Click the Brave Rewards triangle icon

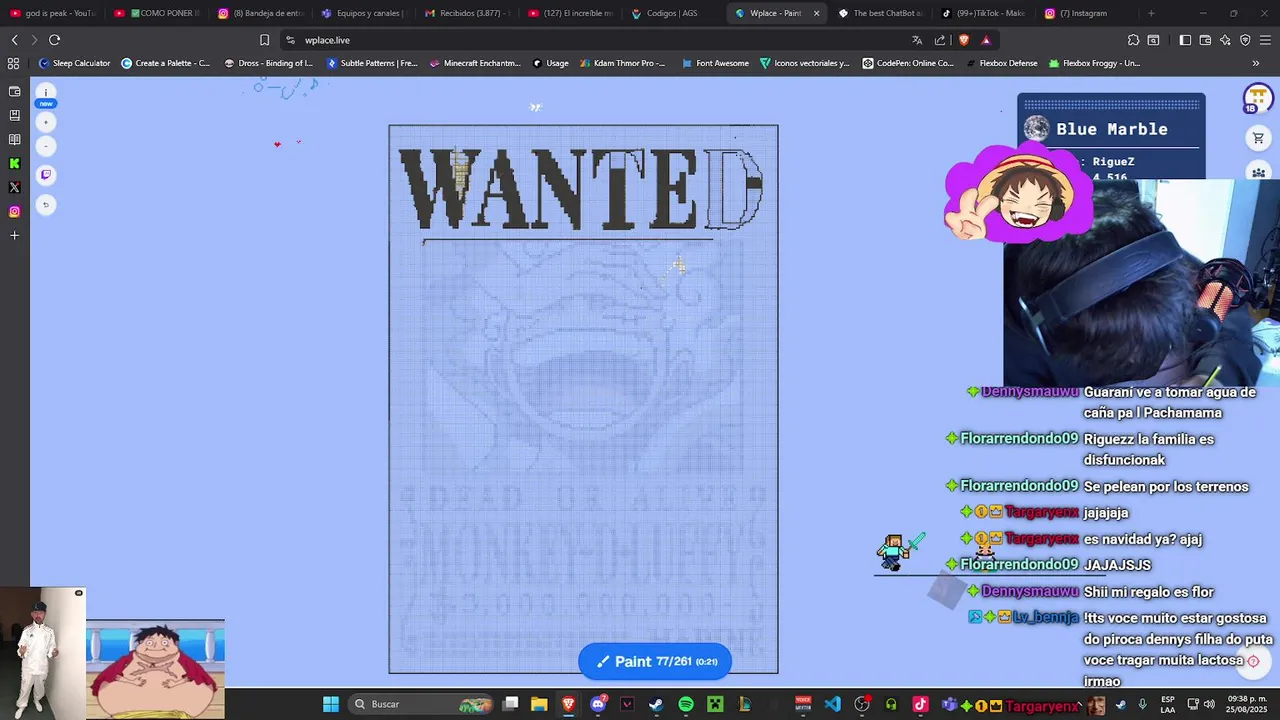[x=986, y=40]
